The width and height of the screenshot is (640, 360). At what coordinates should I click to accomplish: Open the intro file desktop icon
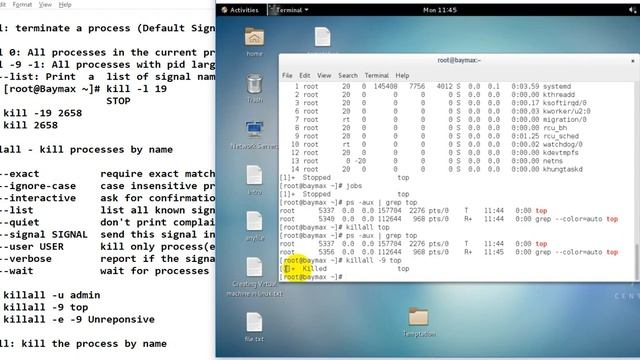254,176
